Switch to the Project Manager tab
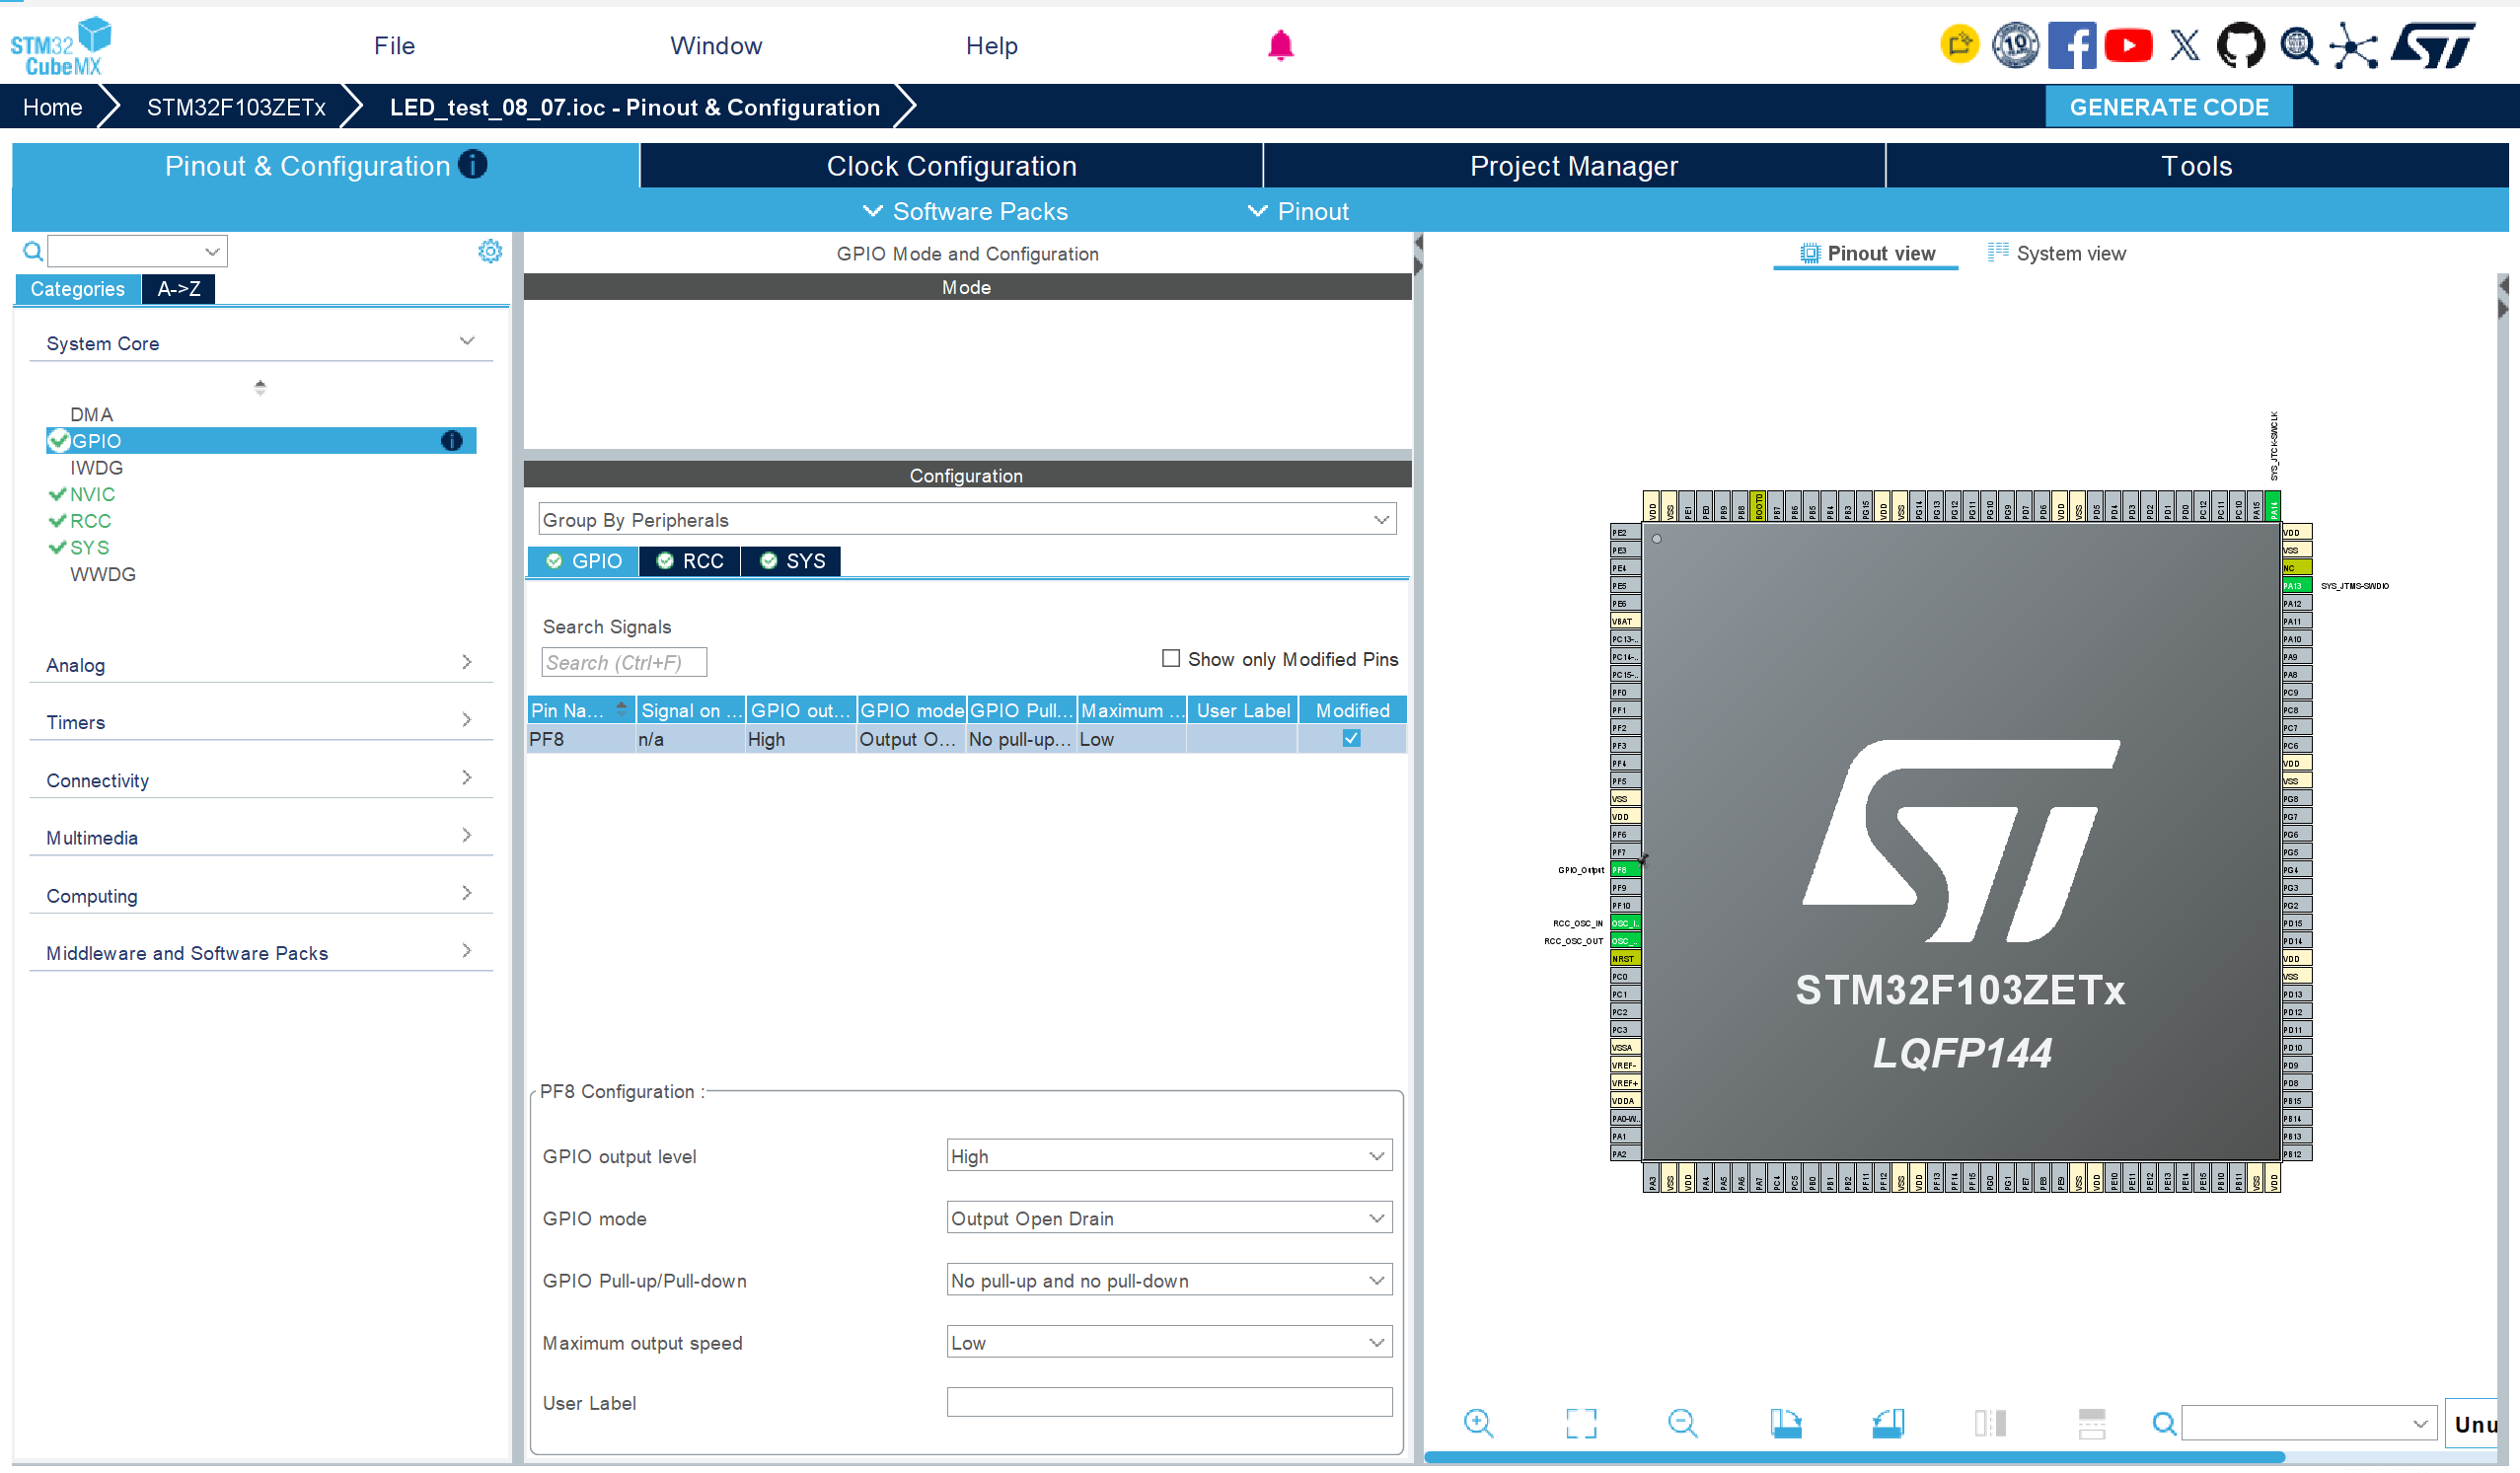 [1574, 166]
